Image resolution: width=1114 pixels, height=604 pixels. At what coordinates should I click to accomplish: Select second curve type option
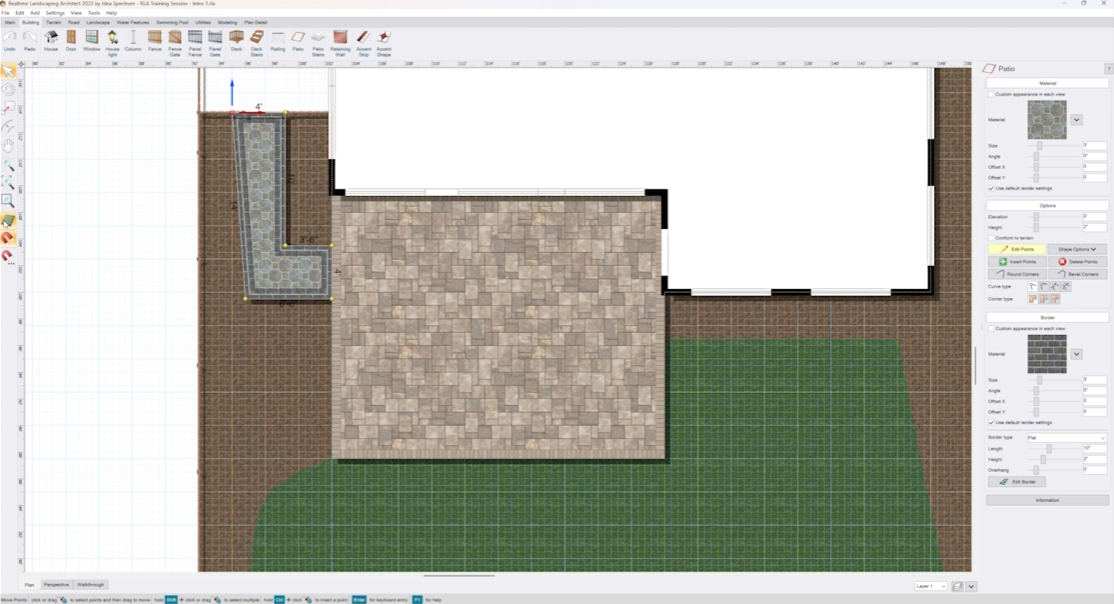point(1044,286)
